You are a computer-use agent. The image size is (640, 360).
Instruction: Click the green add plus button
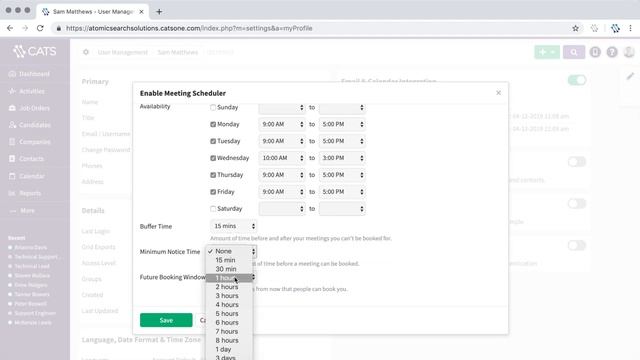[547, 52]
